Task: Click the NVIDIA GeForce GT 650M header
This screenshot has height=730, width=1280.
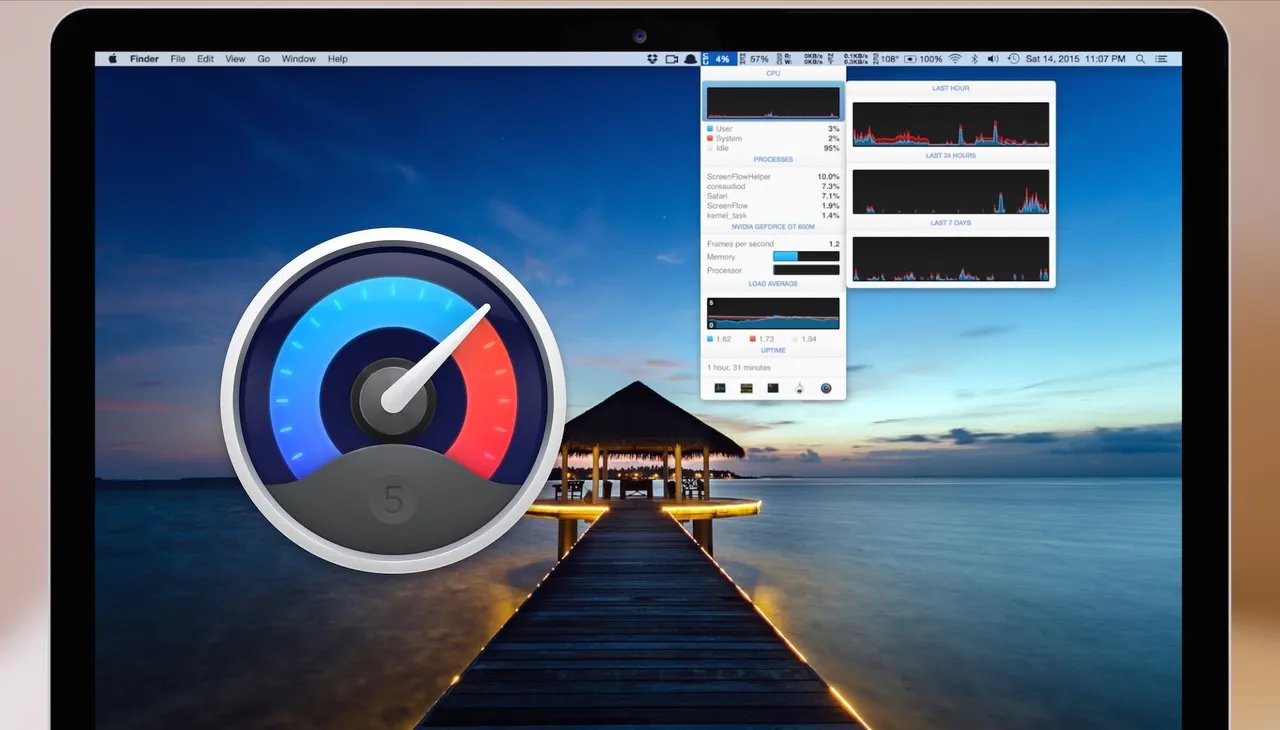Action: (773, 227)
